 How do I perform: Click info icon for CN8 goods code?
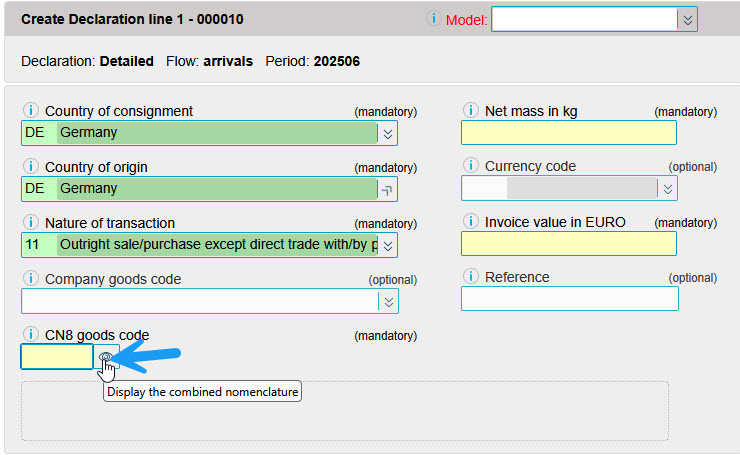pos(30,335)
